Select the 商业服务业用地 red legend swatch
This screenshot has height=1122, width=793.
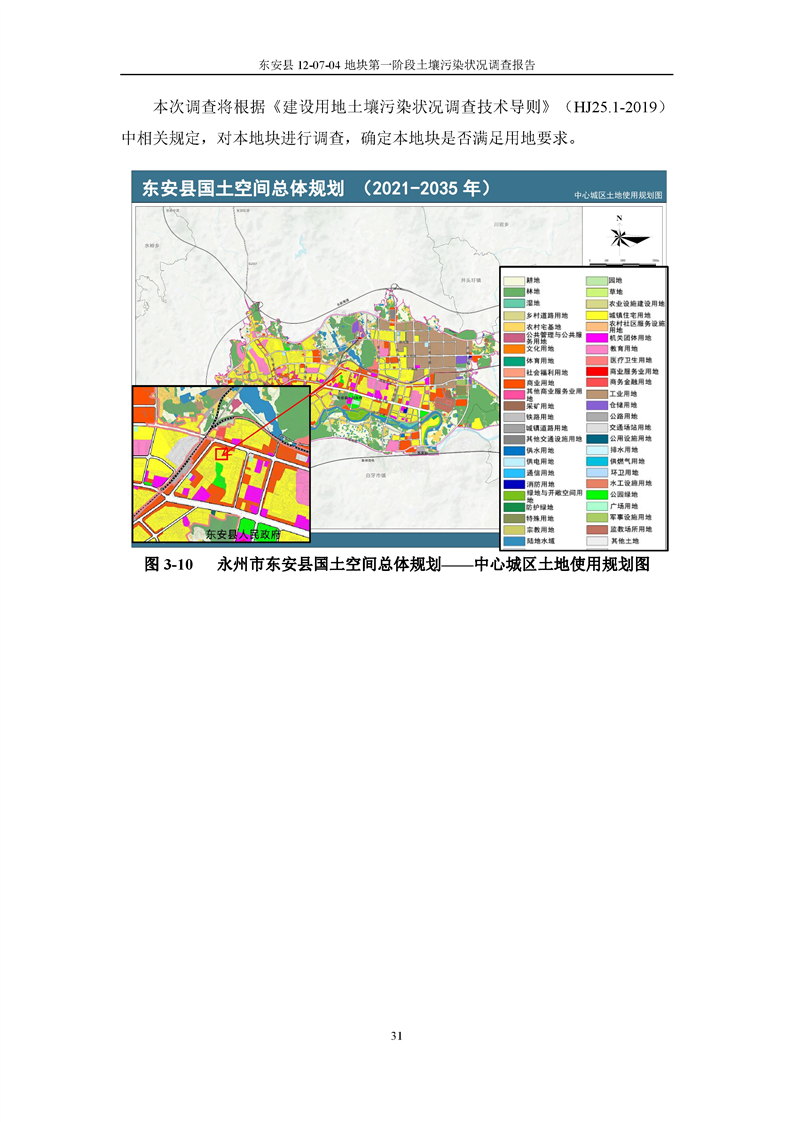tap(597, 371)
